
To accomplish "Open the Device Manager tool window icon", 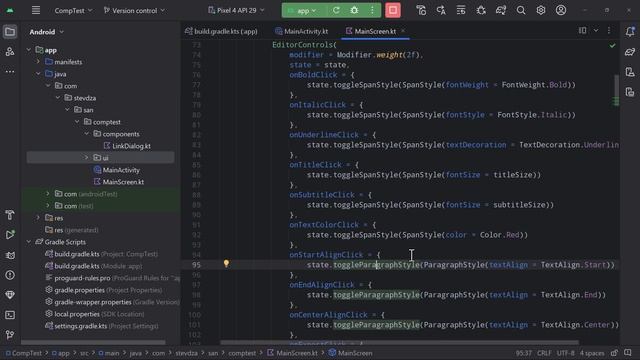I will pos(630,72).
